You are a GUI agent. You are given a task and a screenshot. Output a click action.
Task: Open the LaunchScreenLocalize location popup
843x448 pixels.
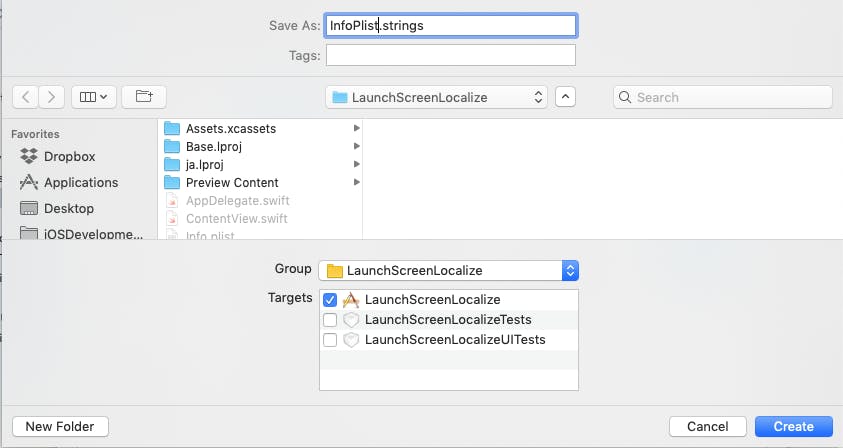(436, 97)
